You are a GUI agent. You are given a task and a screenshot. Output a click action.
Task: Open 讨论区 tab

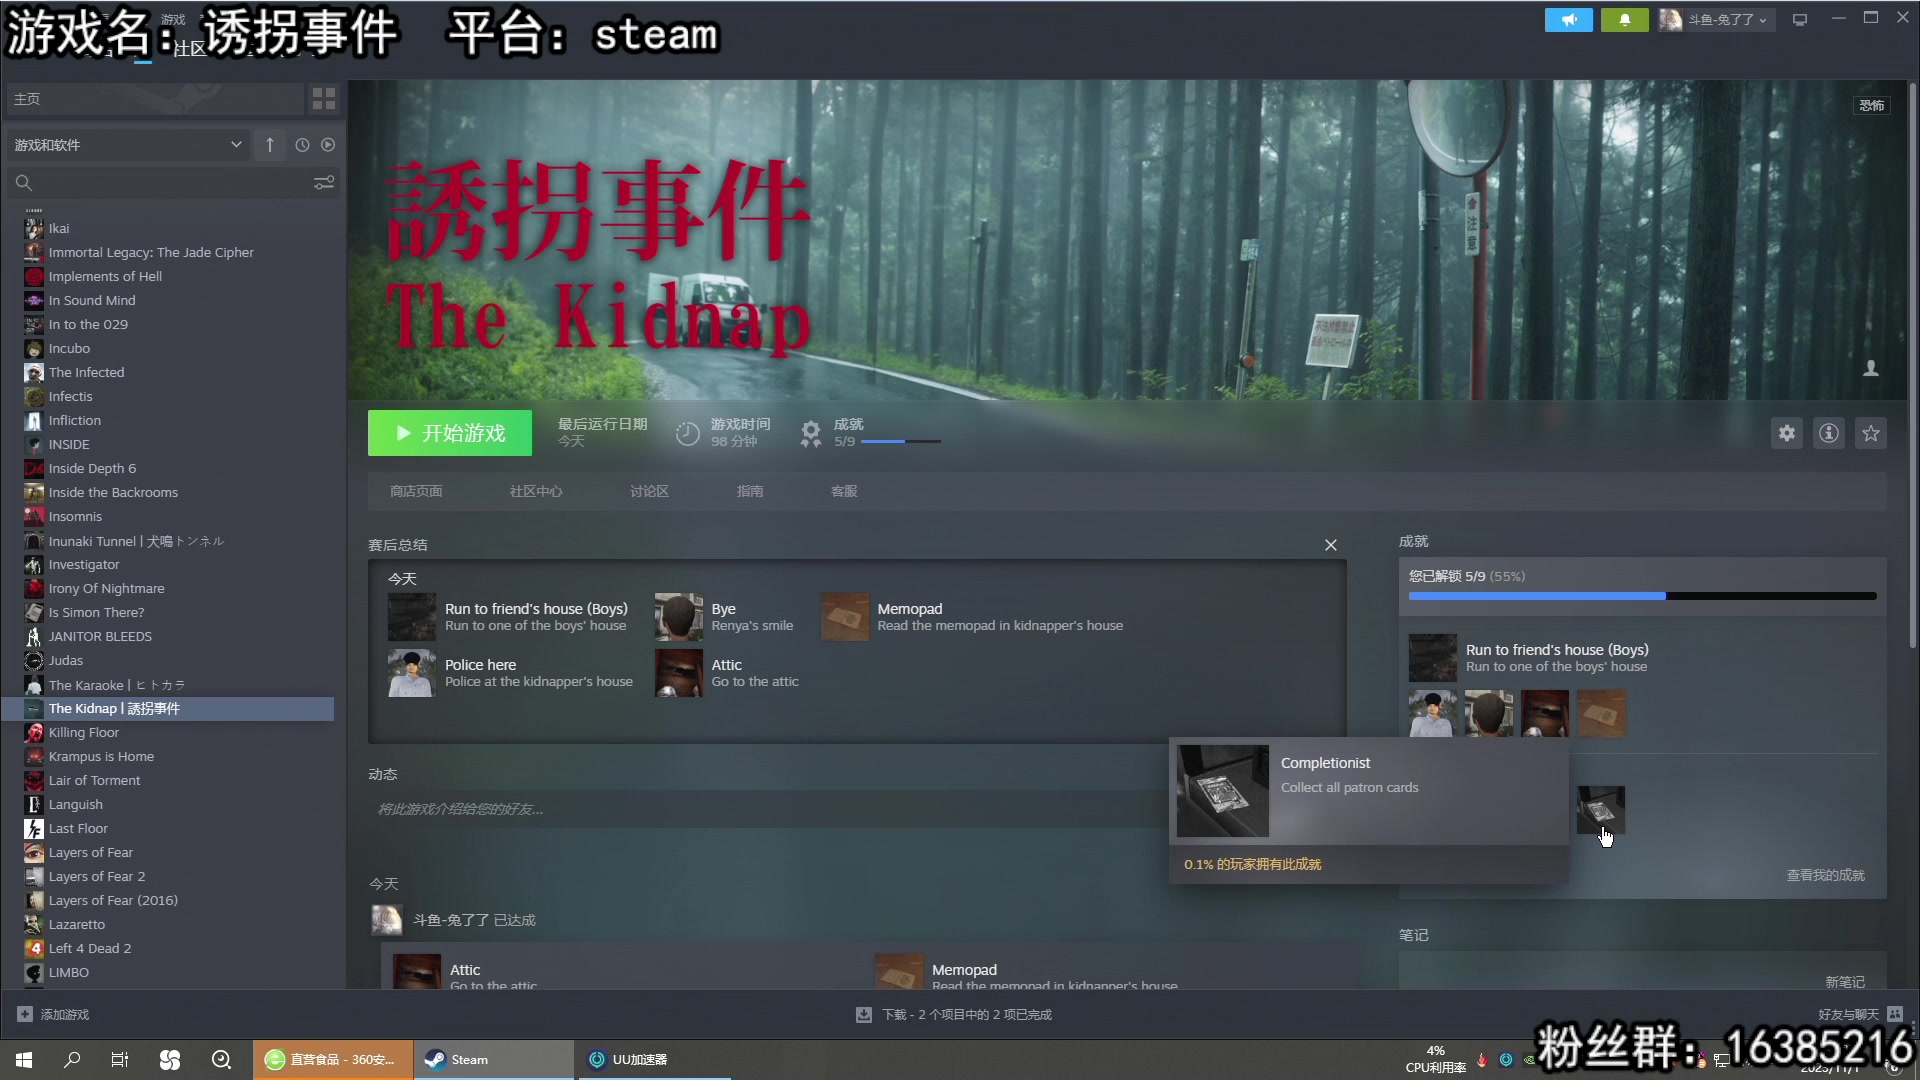pos(649,491)
